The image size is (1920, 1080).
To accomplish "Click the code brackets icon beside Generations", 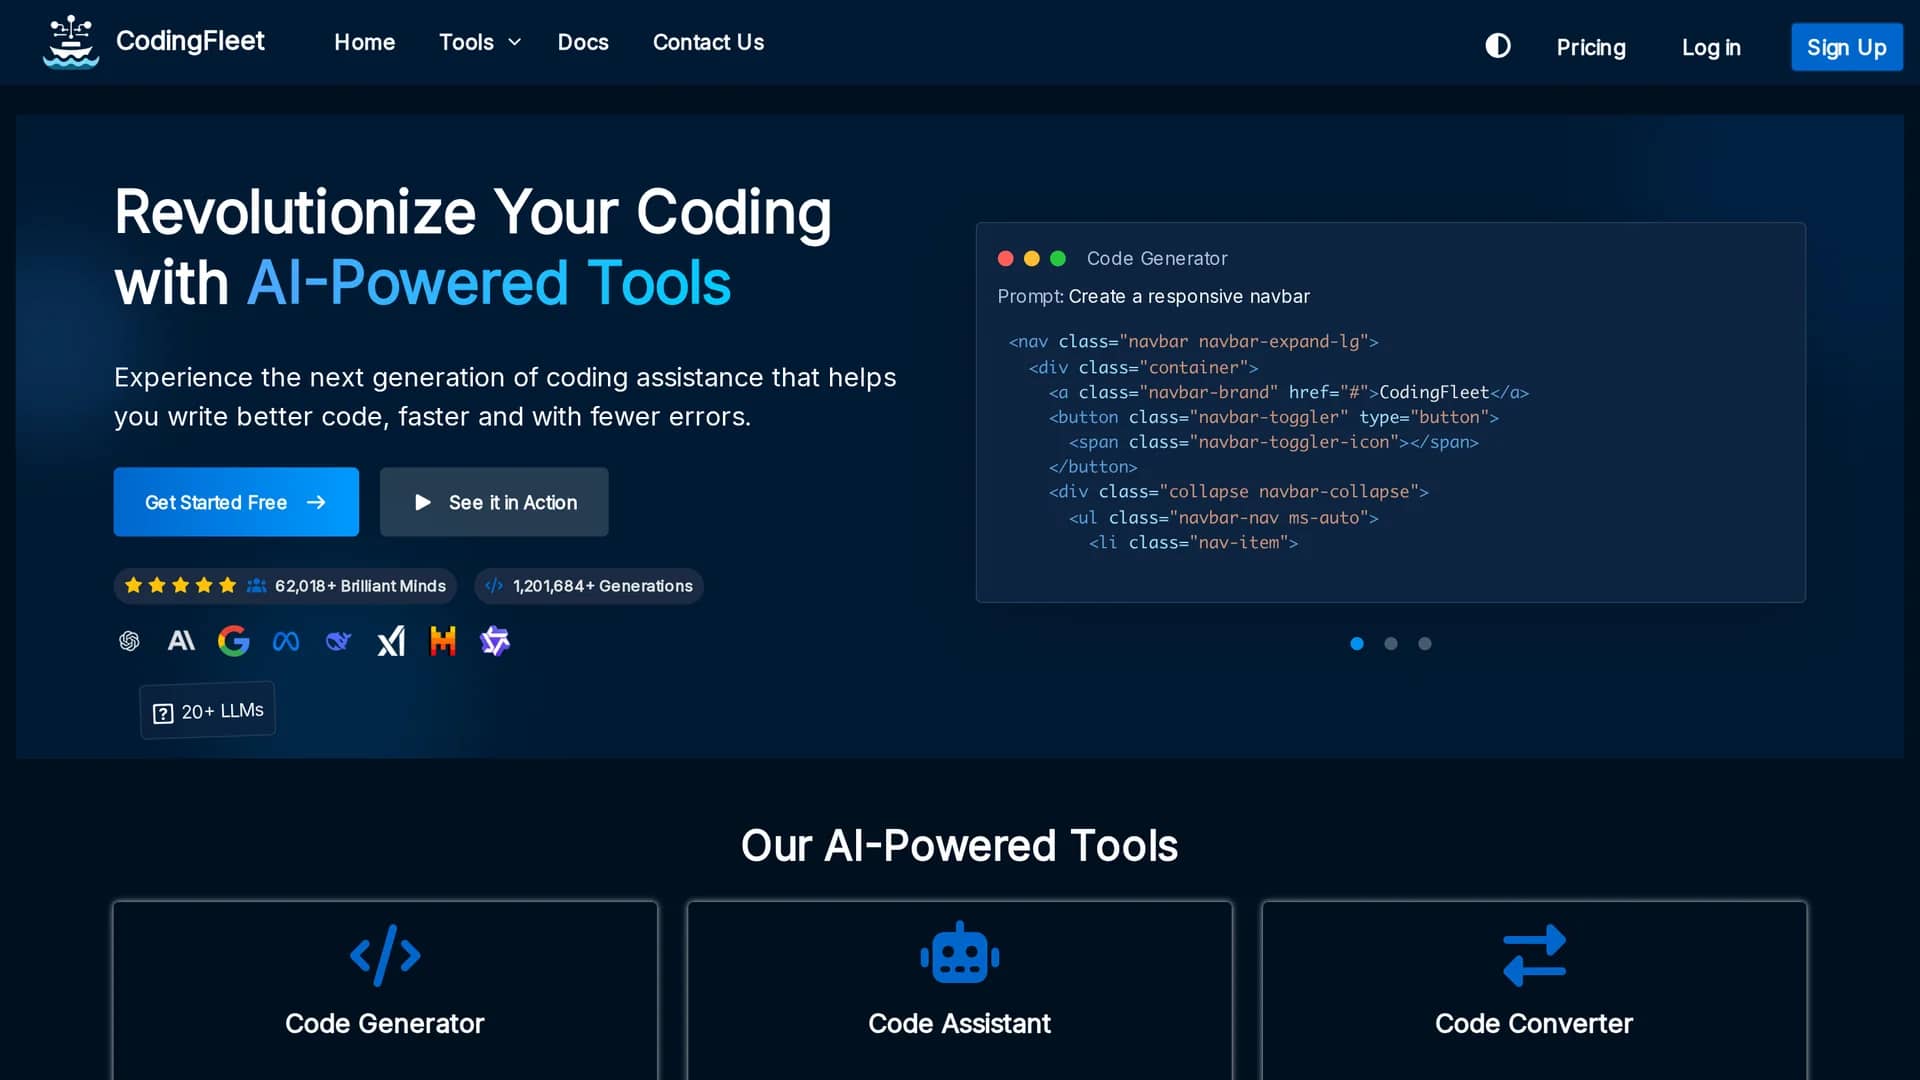I will [x=494, y=586].
